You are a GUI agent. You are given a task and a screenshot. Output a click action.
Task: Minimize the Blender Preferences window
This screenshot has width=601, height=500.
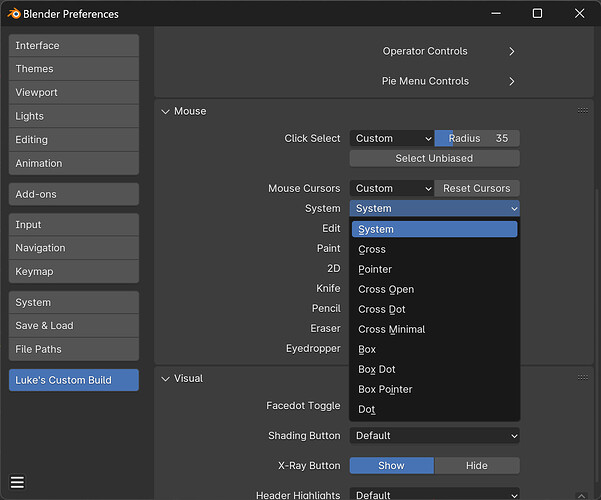pos(496,13)
